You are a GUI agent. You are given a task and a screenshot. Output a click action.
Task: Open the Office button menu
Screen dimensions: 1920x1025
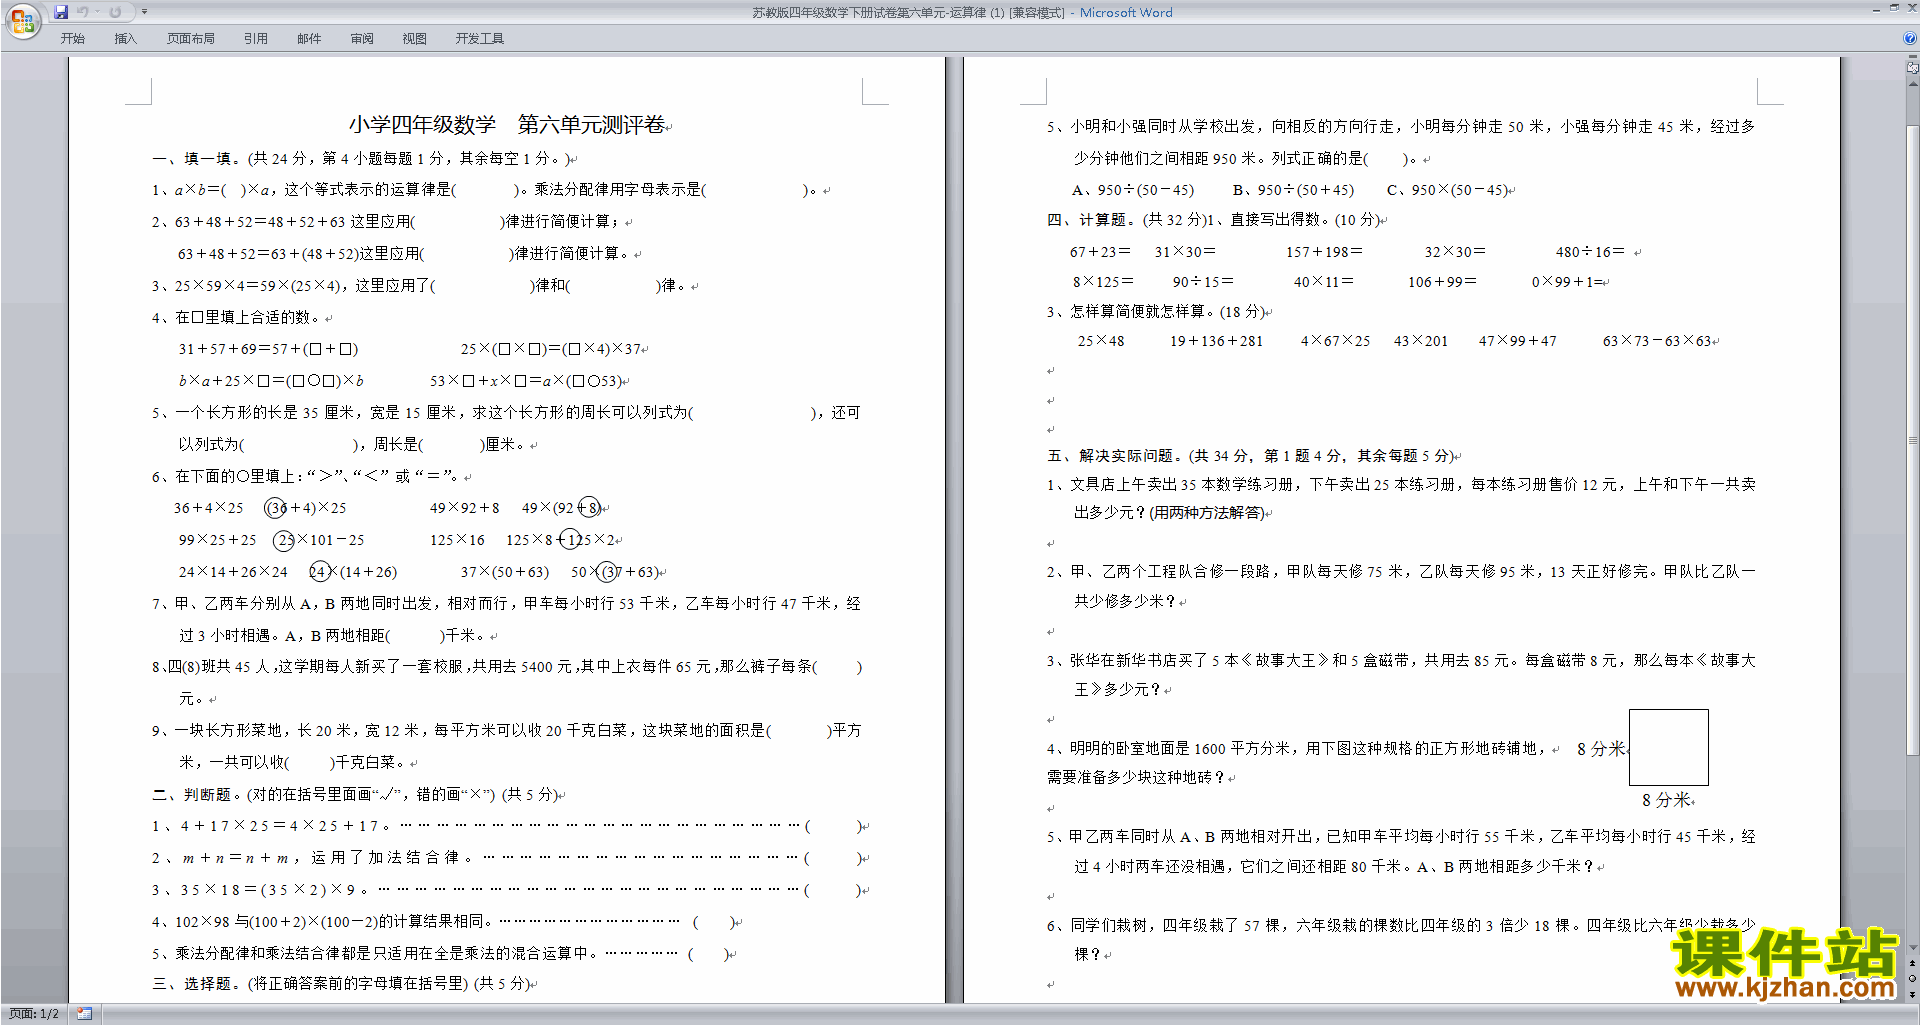22,20
